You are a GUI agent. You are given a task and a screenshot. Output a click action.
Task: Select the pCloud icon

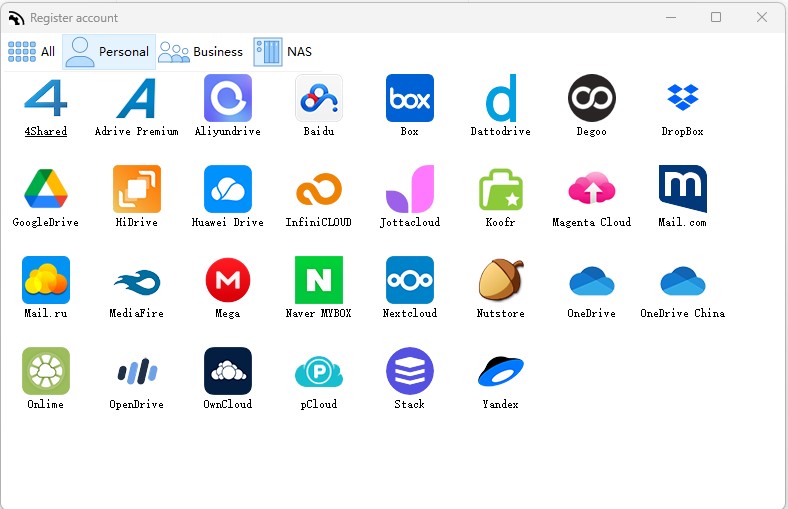(319, 371)
